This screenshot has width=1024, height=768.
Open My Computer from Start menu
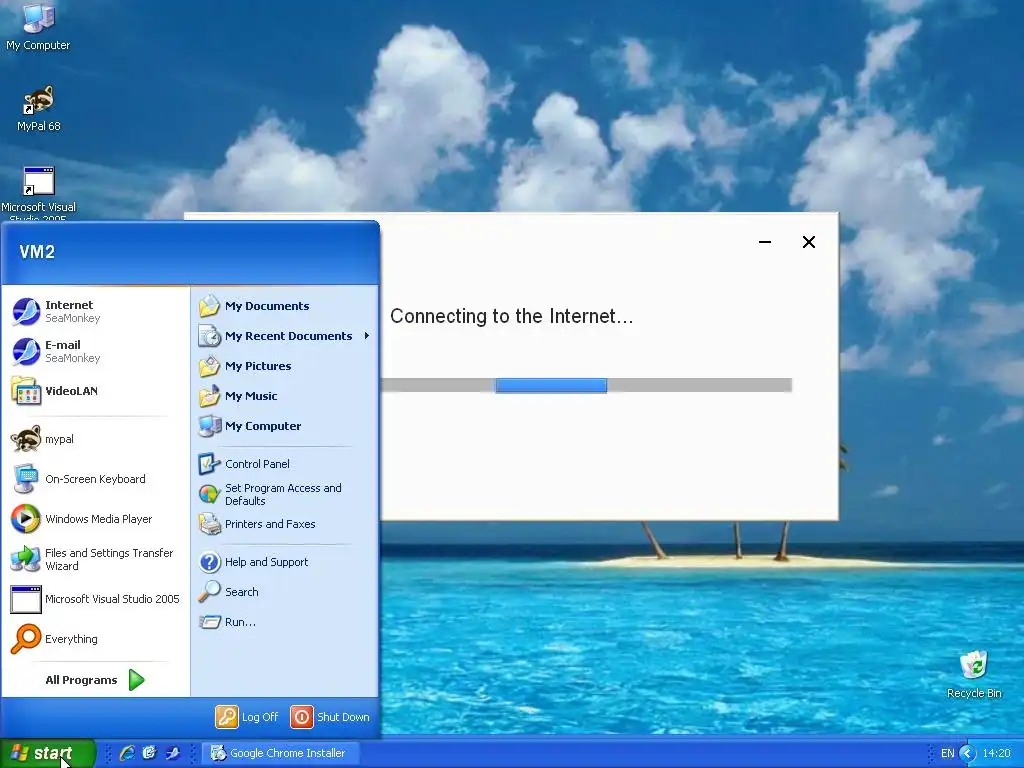pos(284,426)
